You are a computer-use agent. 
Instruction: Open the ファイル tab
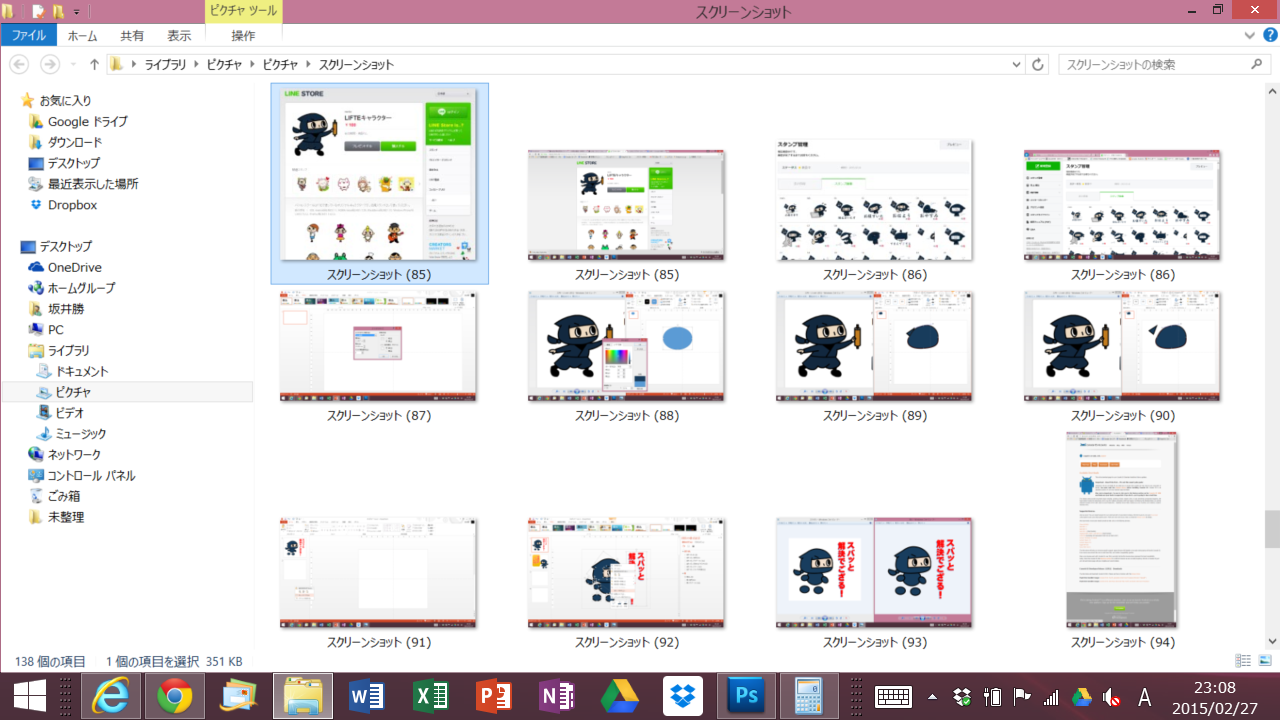click(x=29, y=35)
